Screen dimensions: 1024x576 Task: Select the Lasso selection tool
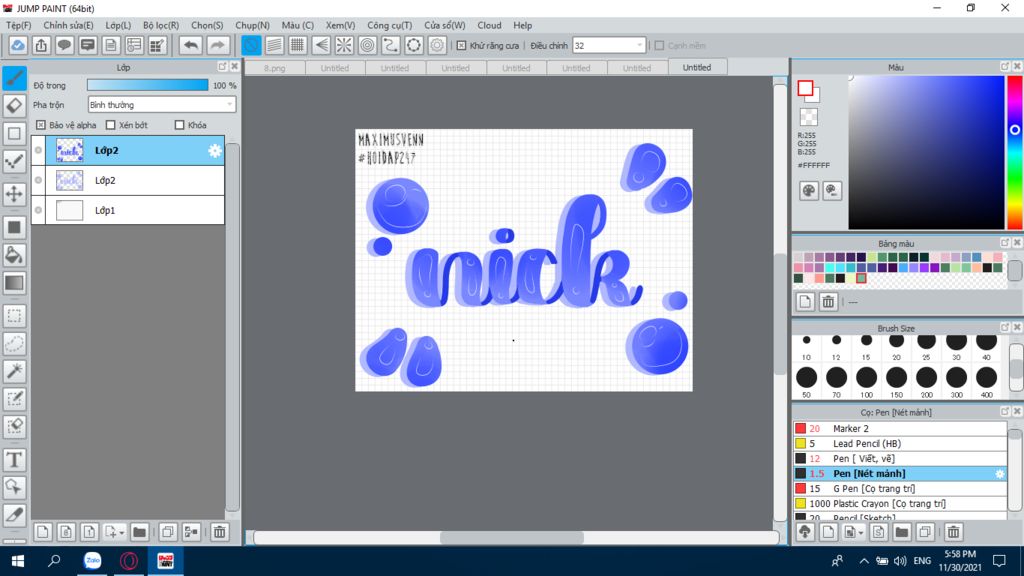(x=14, y=344)
